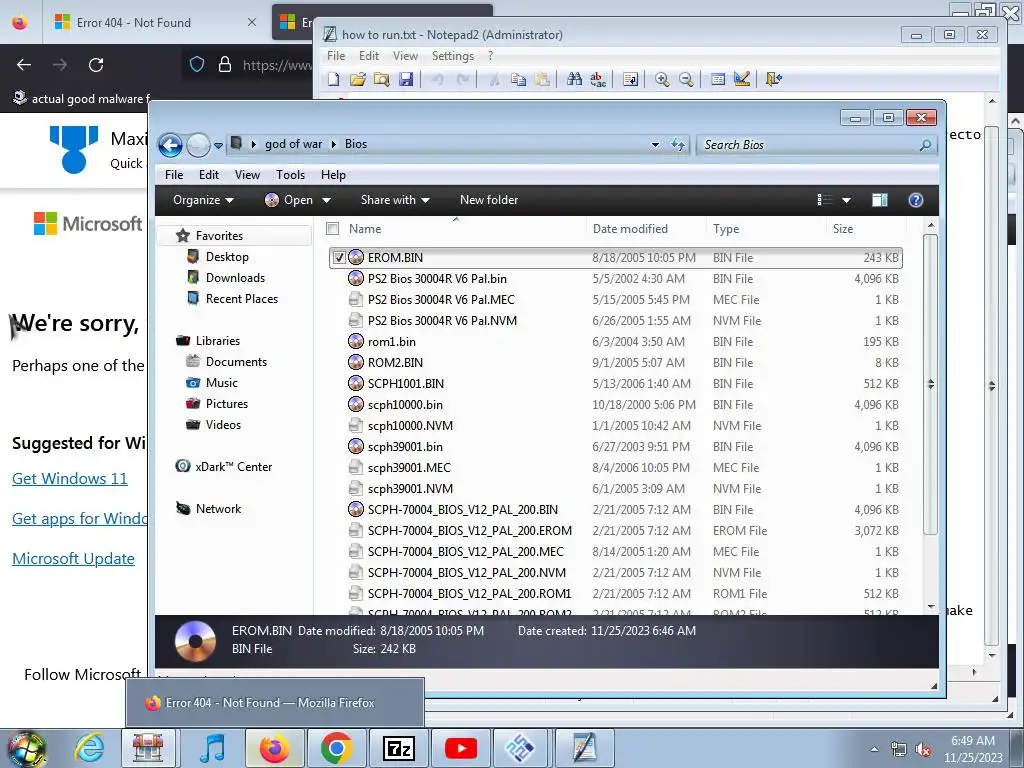Open Share with dropdown
Viewport: 1024px width, 768px height.
395,200
